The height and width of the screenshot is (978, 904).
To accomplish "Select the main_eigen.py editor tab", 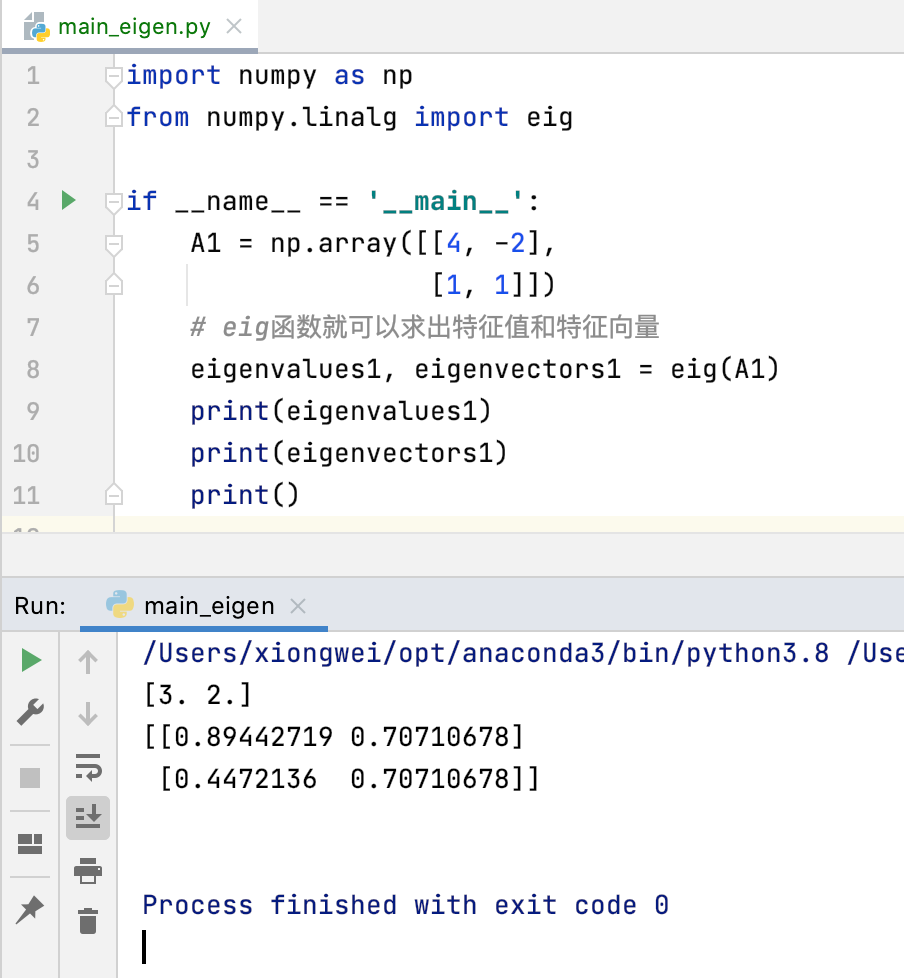I will pyautogui.click(x=130, y=27).
